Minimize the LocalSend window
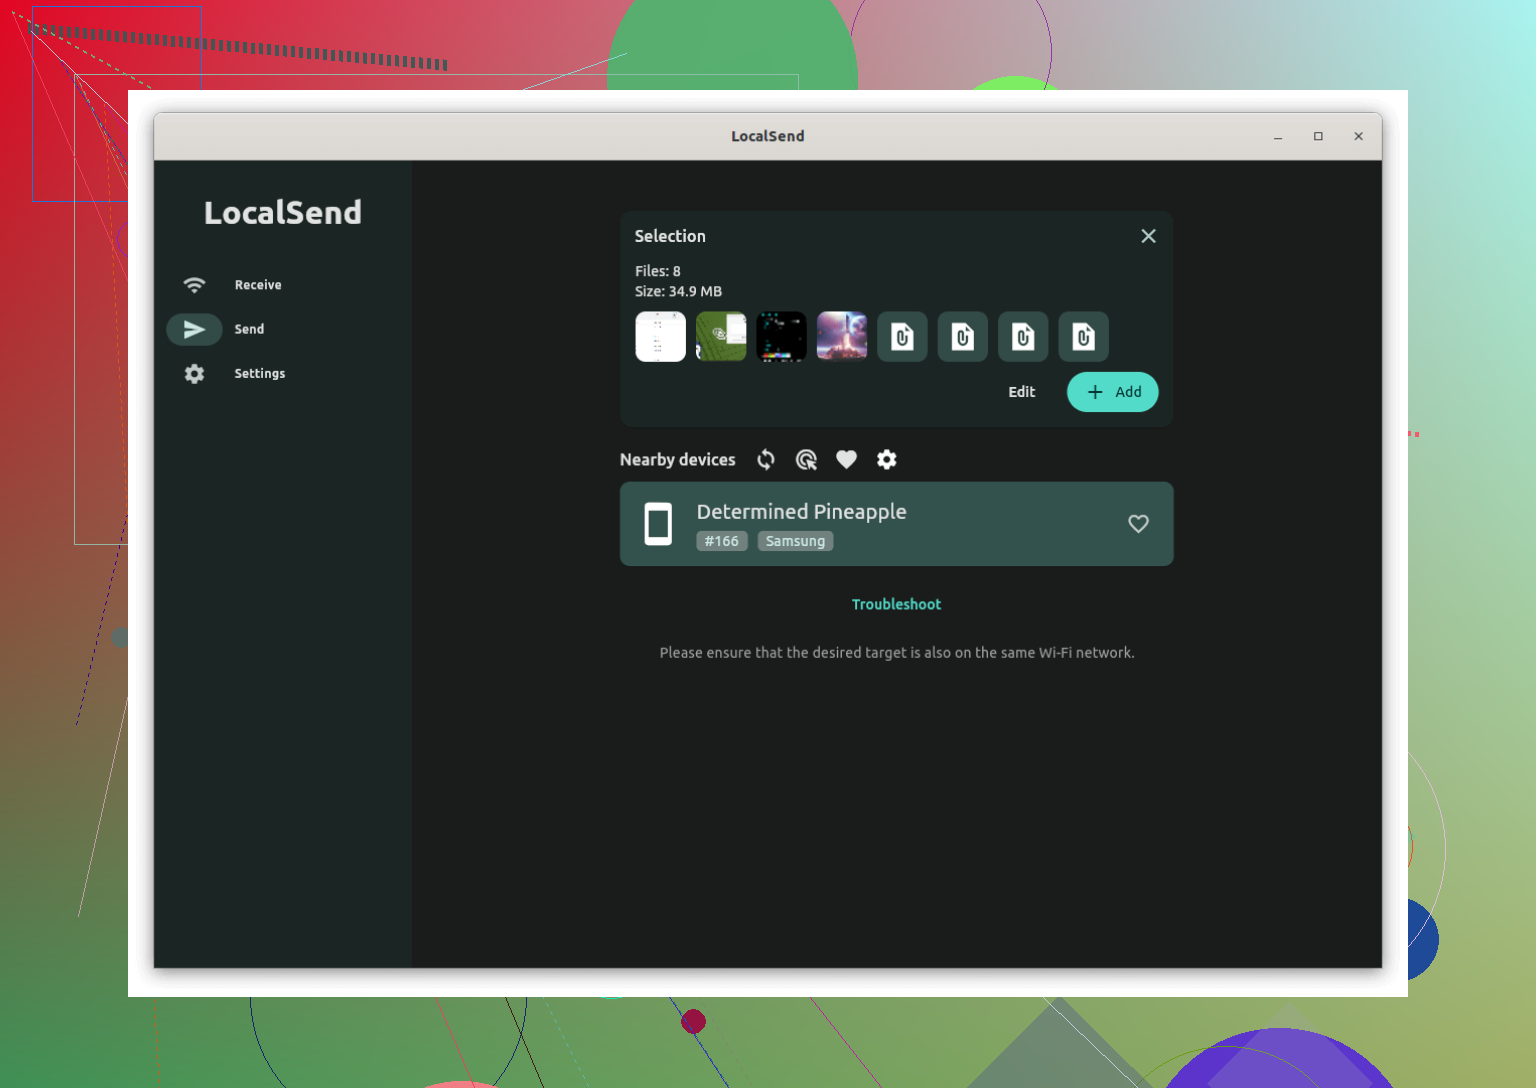1536x1088 pixels. coord(1278,136)
